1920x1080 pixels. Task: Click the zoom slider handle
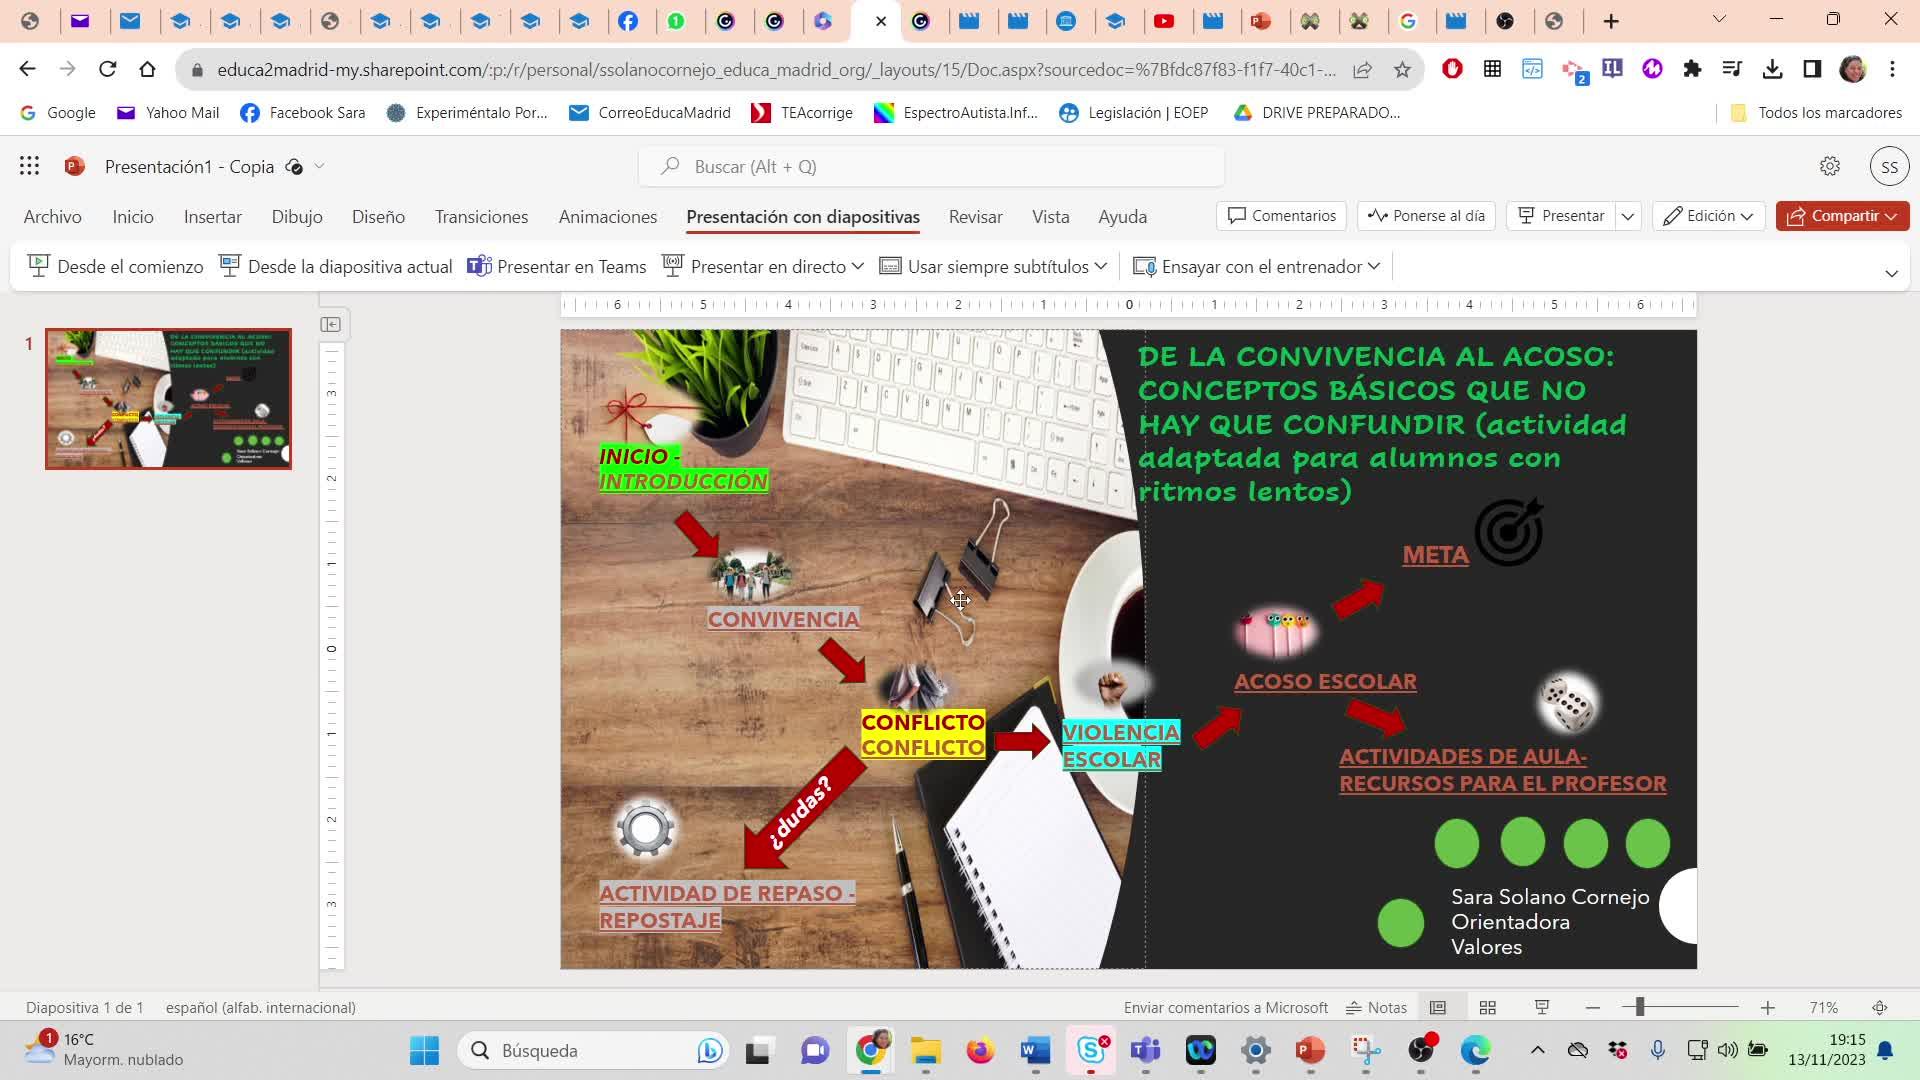tap(1640, 1007)
